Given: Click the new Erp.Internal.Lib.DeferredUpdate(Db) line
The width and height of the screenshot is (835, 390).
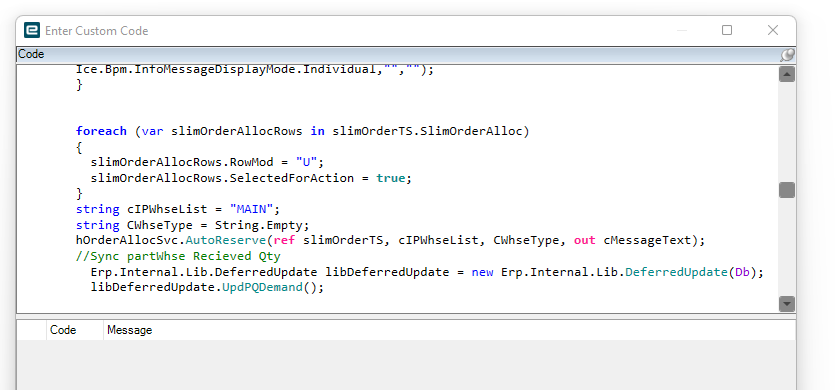Looking at the screenshot, I should pyautogui.click(x=427, y=272).
